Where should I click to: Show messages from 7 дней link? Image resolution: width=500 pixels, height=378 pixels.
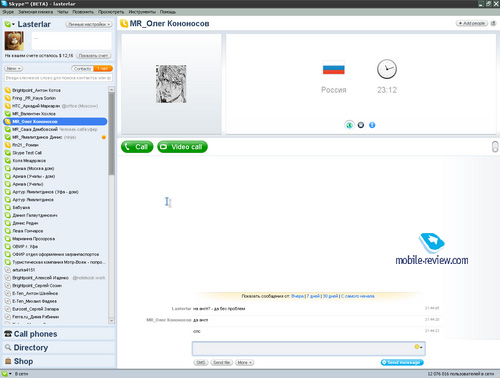(x=313, y=296)
